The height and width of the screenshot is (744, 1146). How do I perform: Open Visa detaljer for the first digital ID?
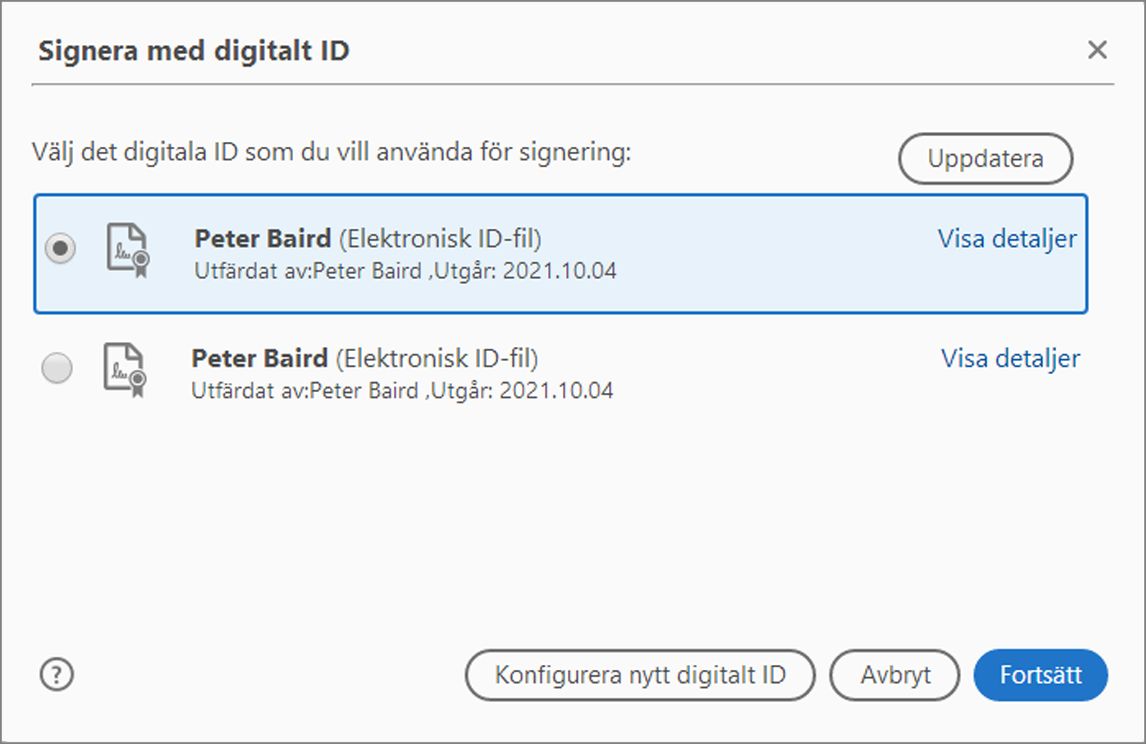[x=1007, y=239]
